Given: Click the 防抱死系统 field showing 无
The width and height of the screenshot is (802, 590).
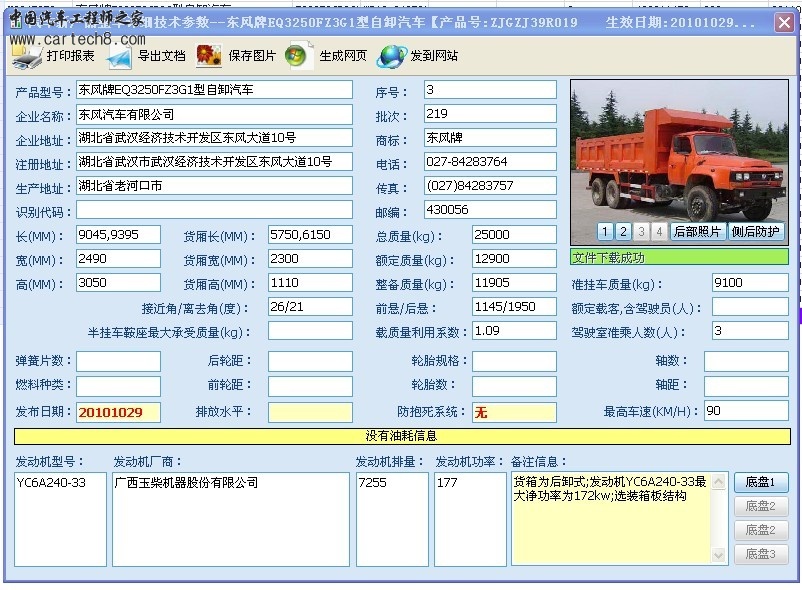Looking at the screenshot, I should click(x=514, y=413).
